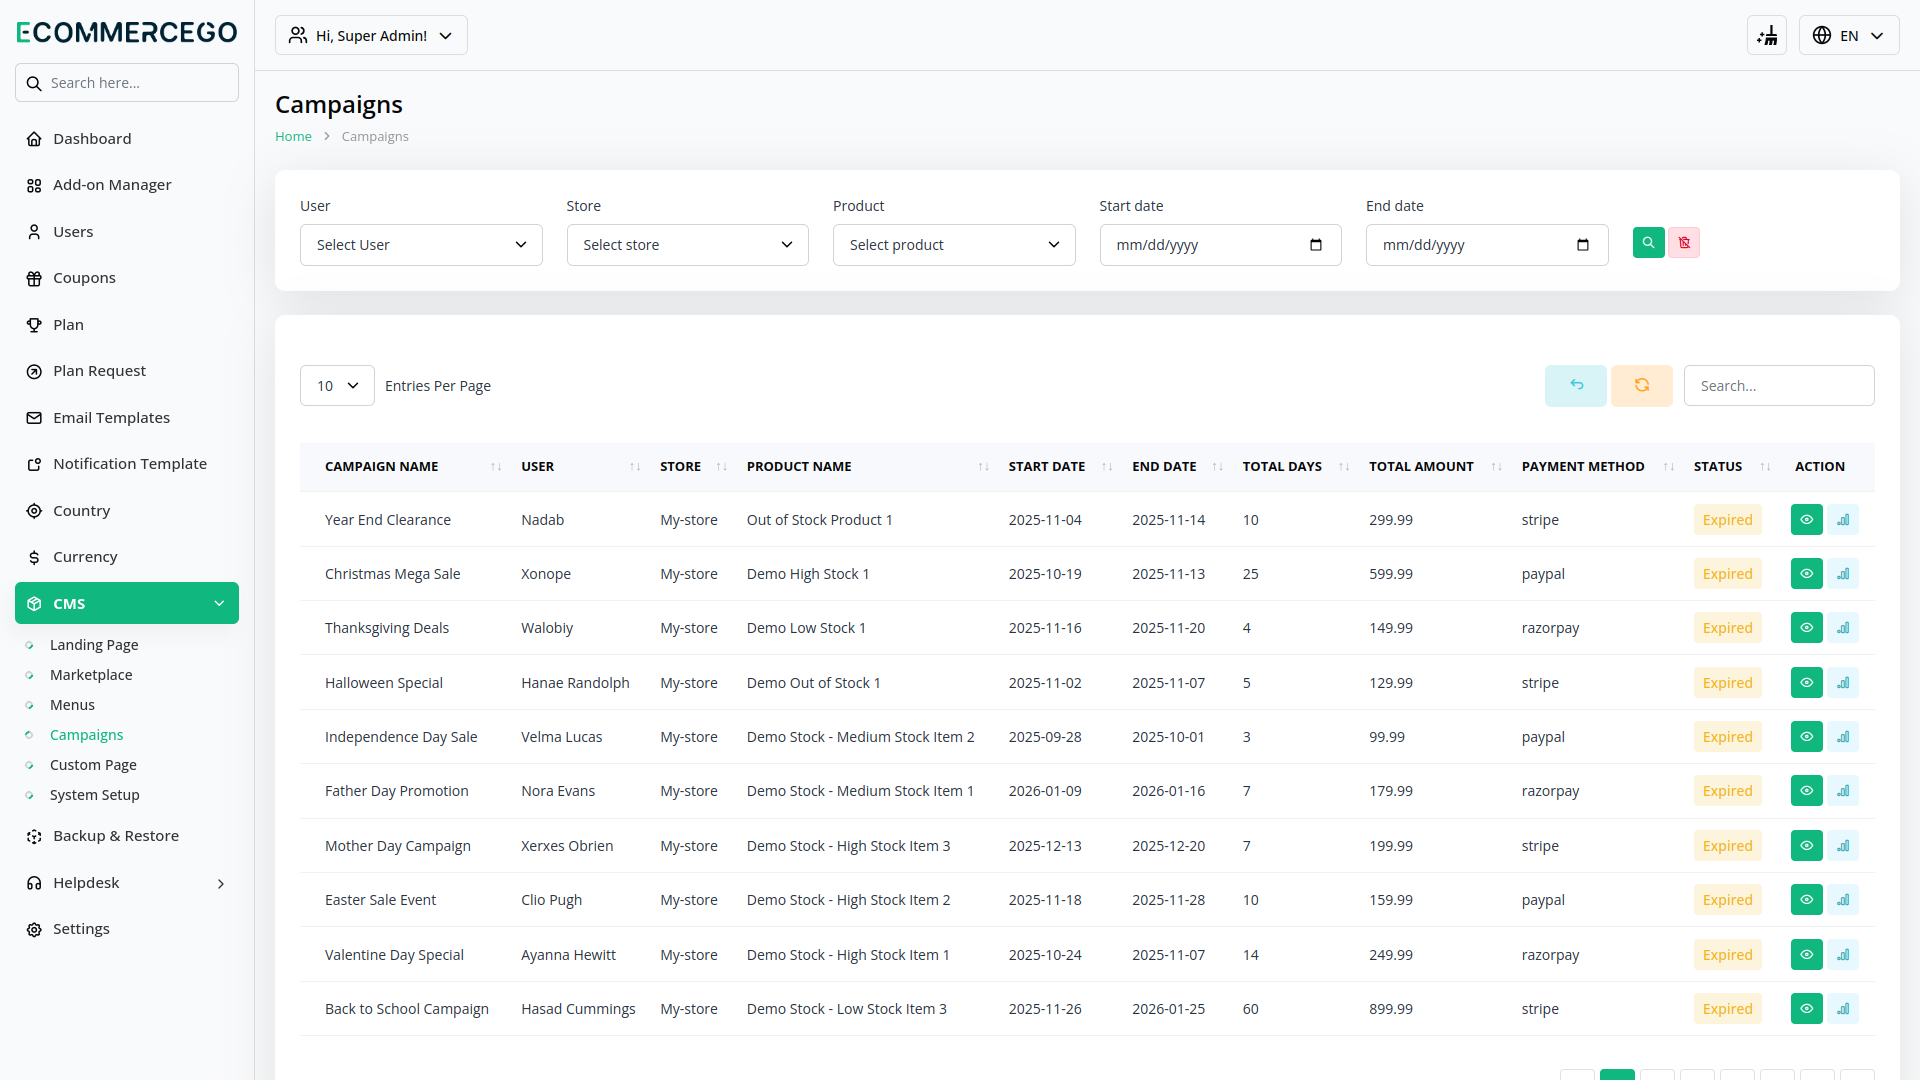
Task: Open statistics chart for Independence Day Sale
Action: [1843, 737]
